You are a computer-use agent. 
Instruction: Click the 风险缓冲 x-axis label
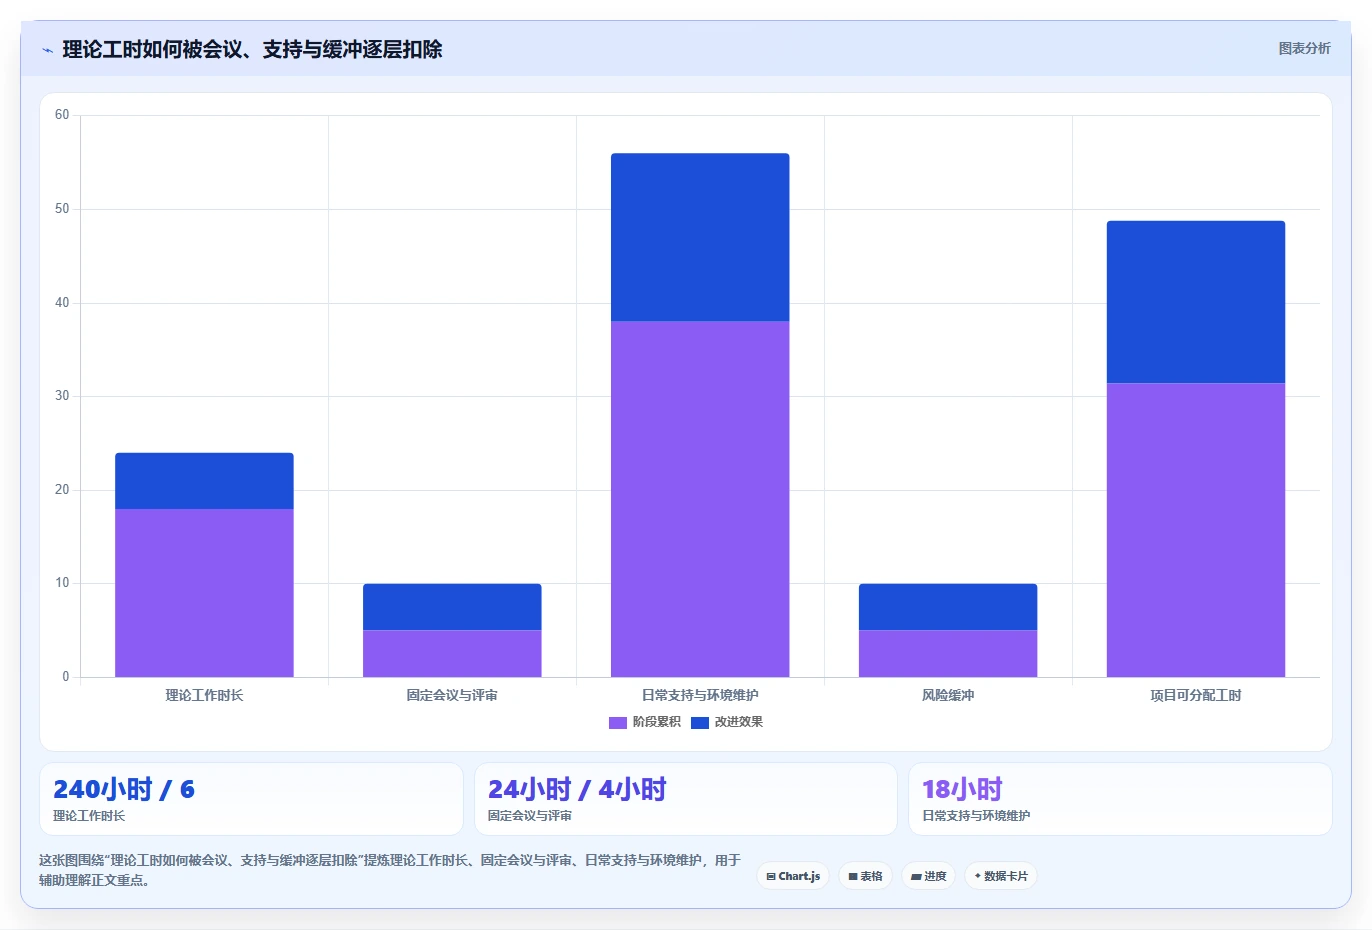(x=948, y=695)
